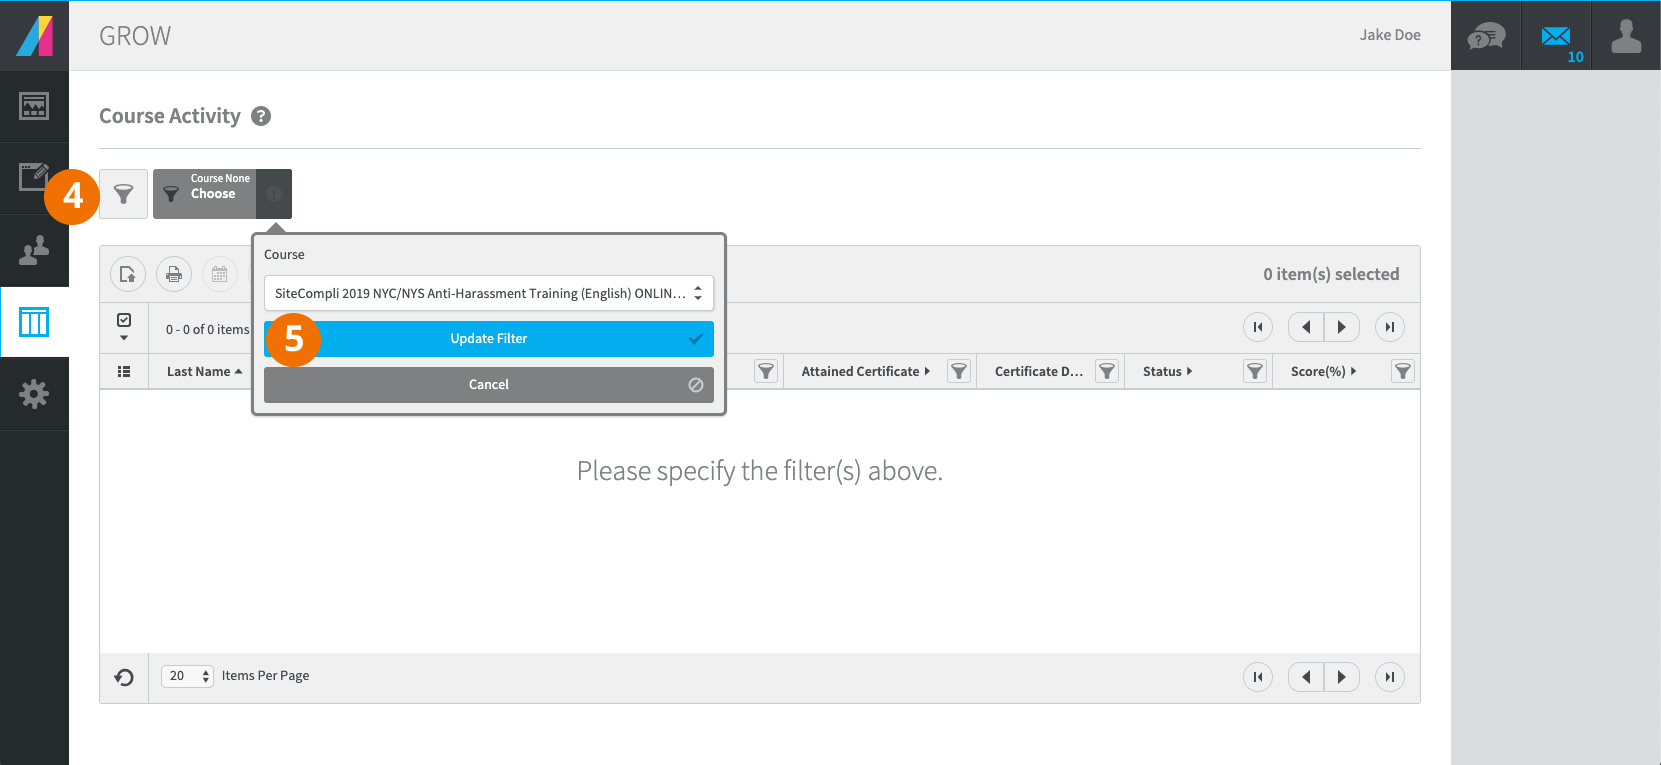Open the user profile icon

1626,36
